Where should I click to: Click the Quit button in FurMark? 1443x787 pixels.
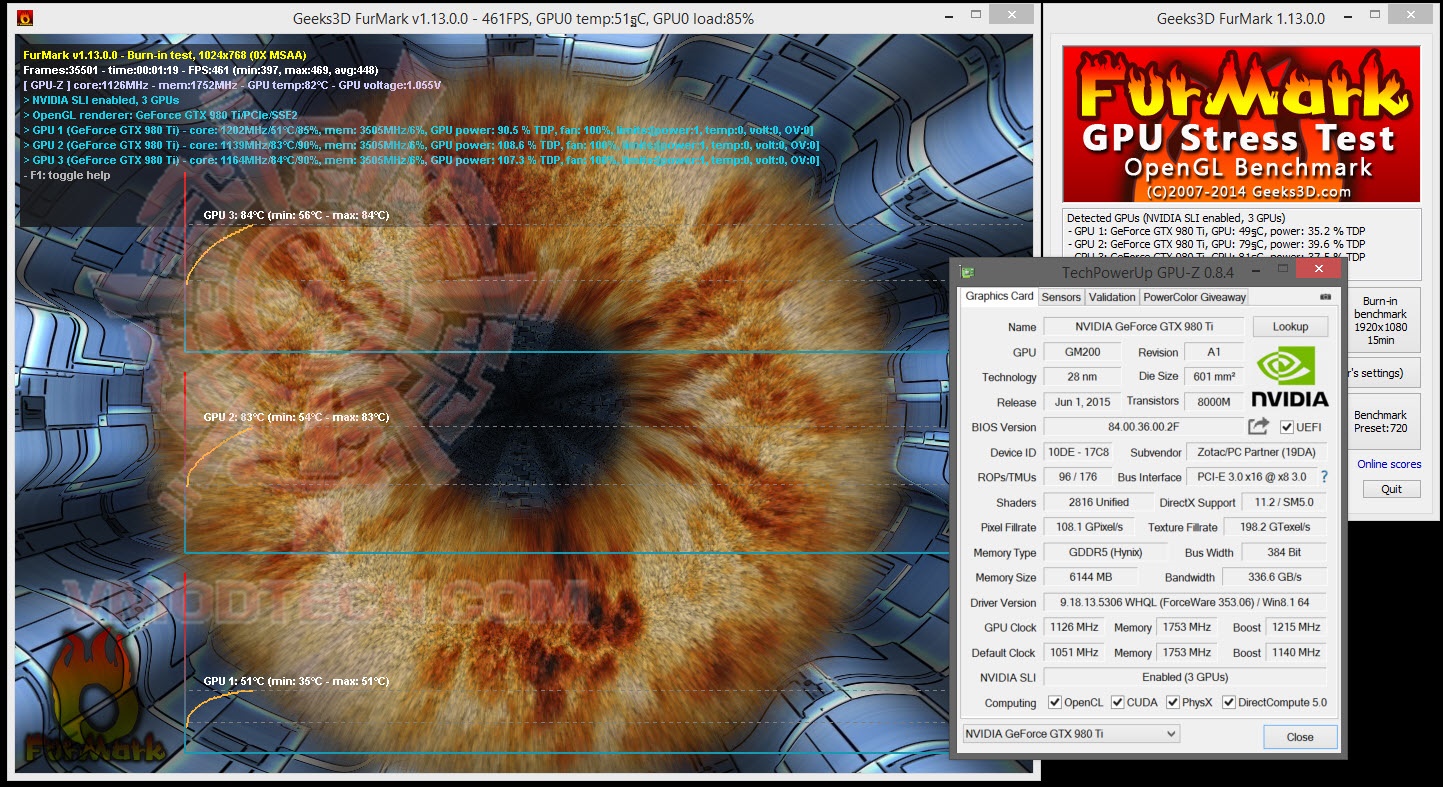click(1391, 489)
